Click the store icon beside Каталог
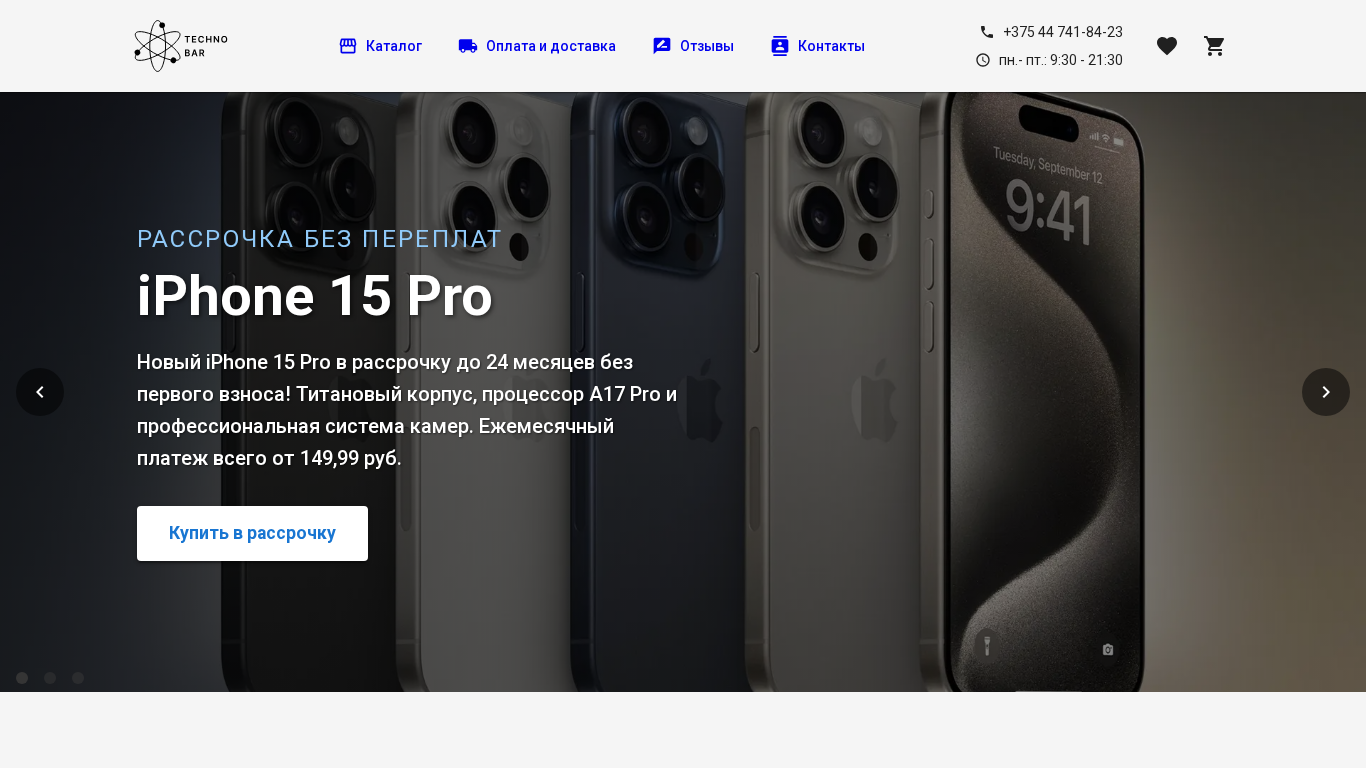Viewport: 1366px width, 768px height. point(348,46)
